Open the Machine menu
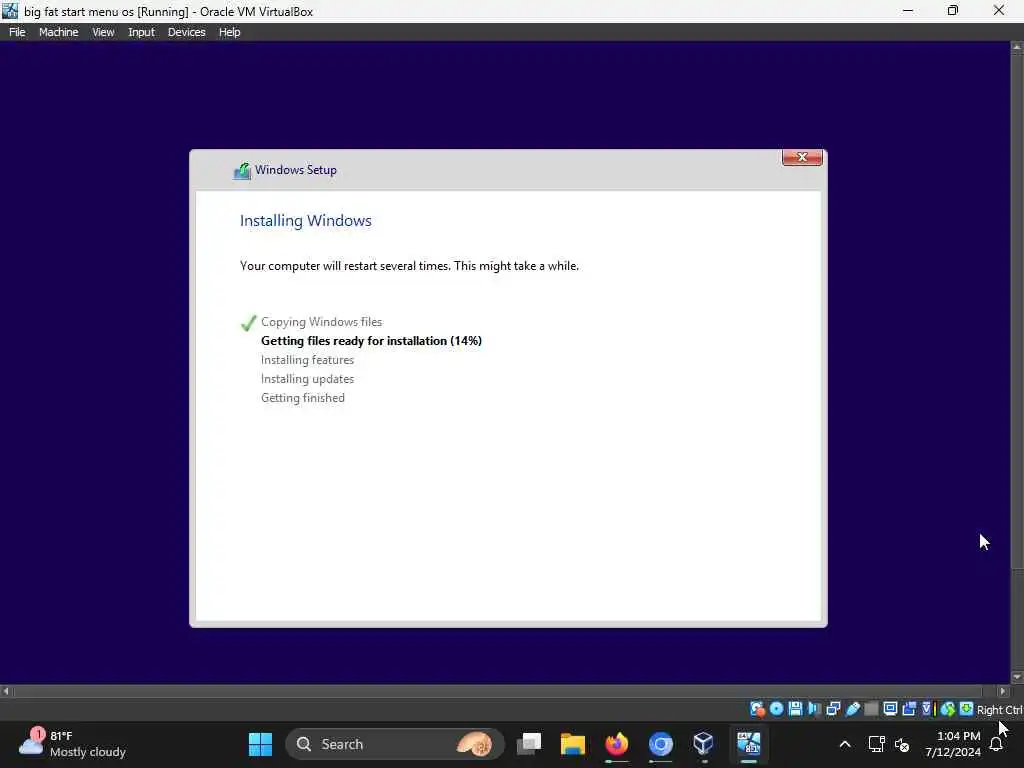 [x=58, y=32]
